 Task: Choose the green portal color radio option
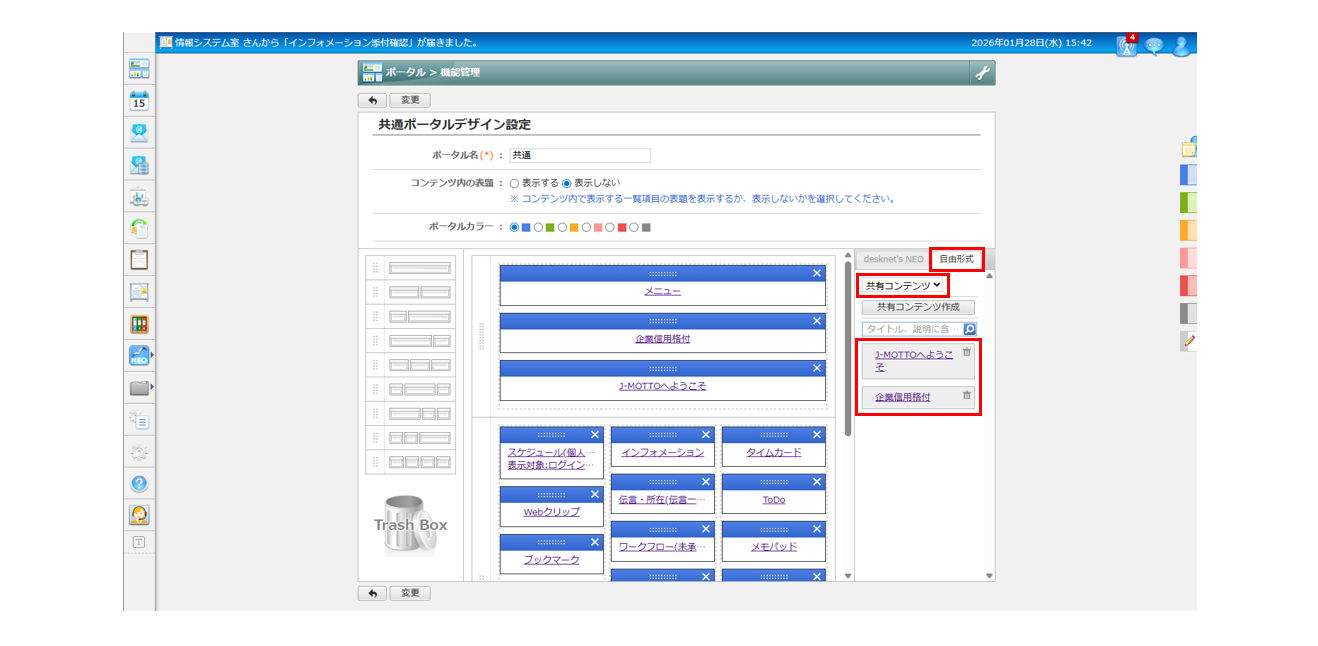coord(539,227)
